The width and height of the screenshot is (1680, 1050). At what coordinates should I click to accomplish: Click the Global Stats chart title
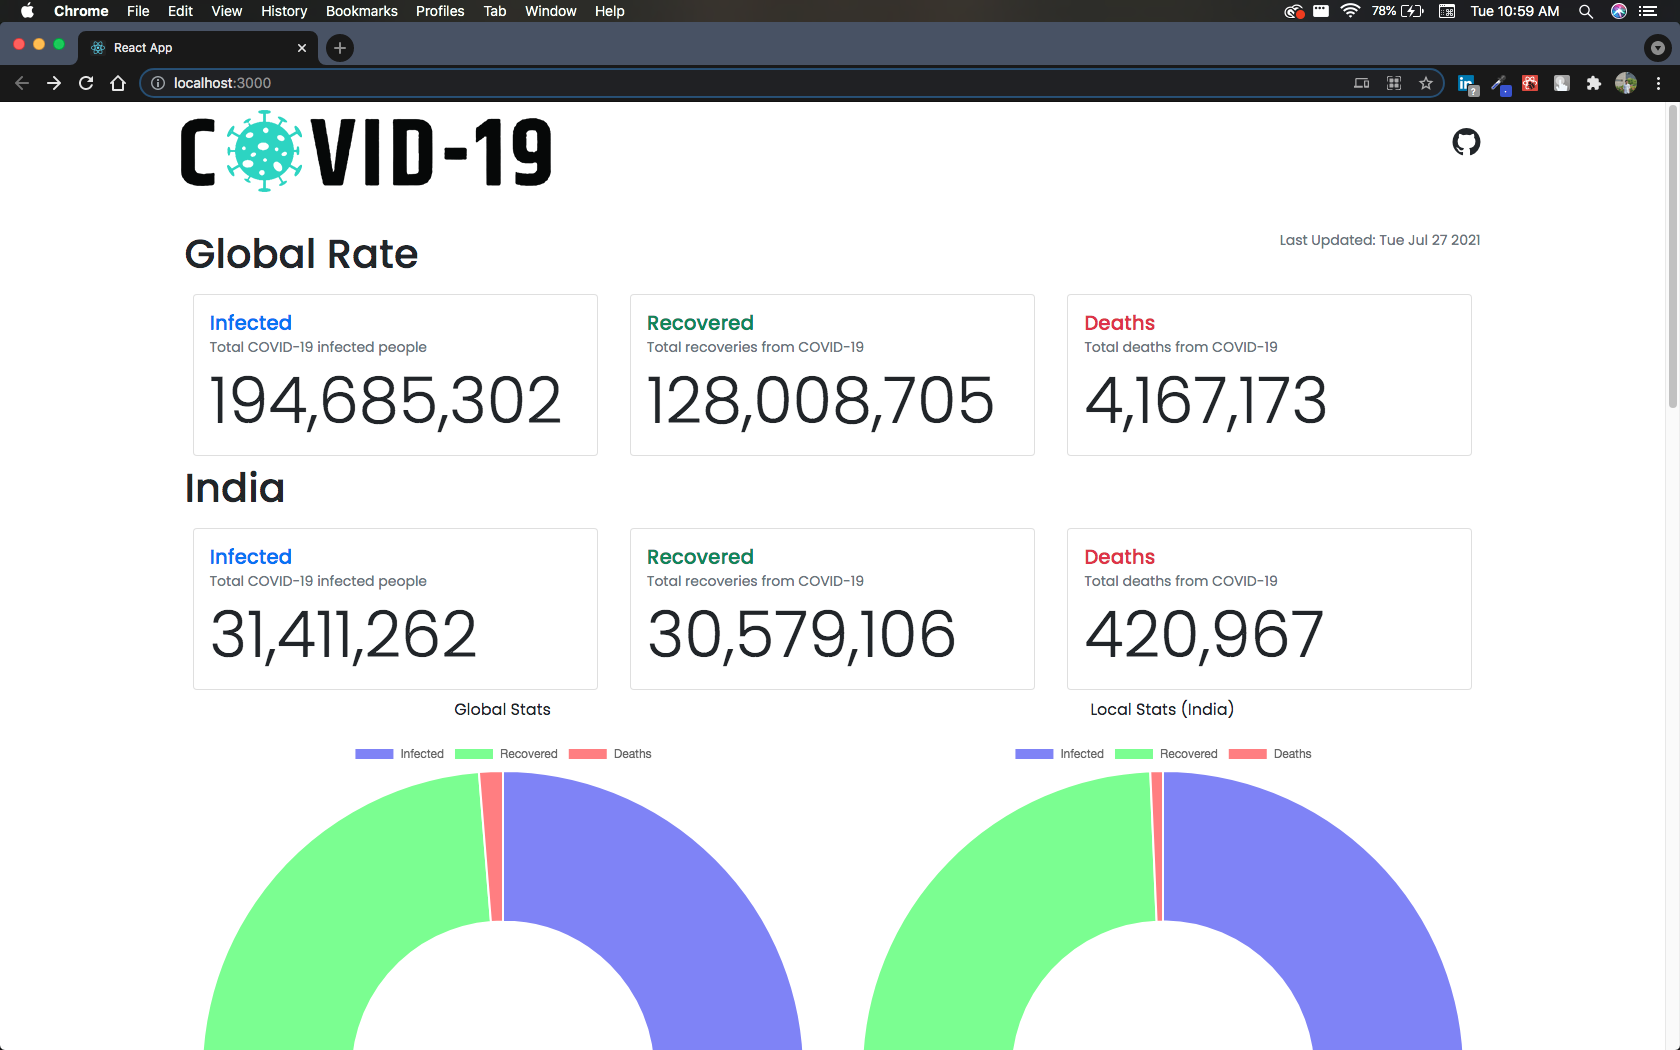click(x=502, y=709)
